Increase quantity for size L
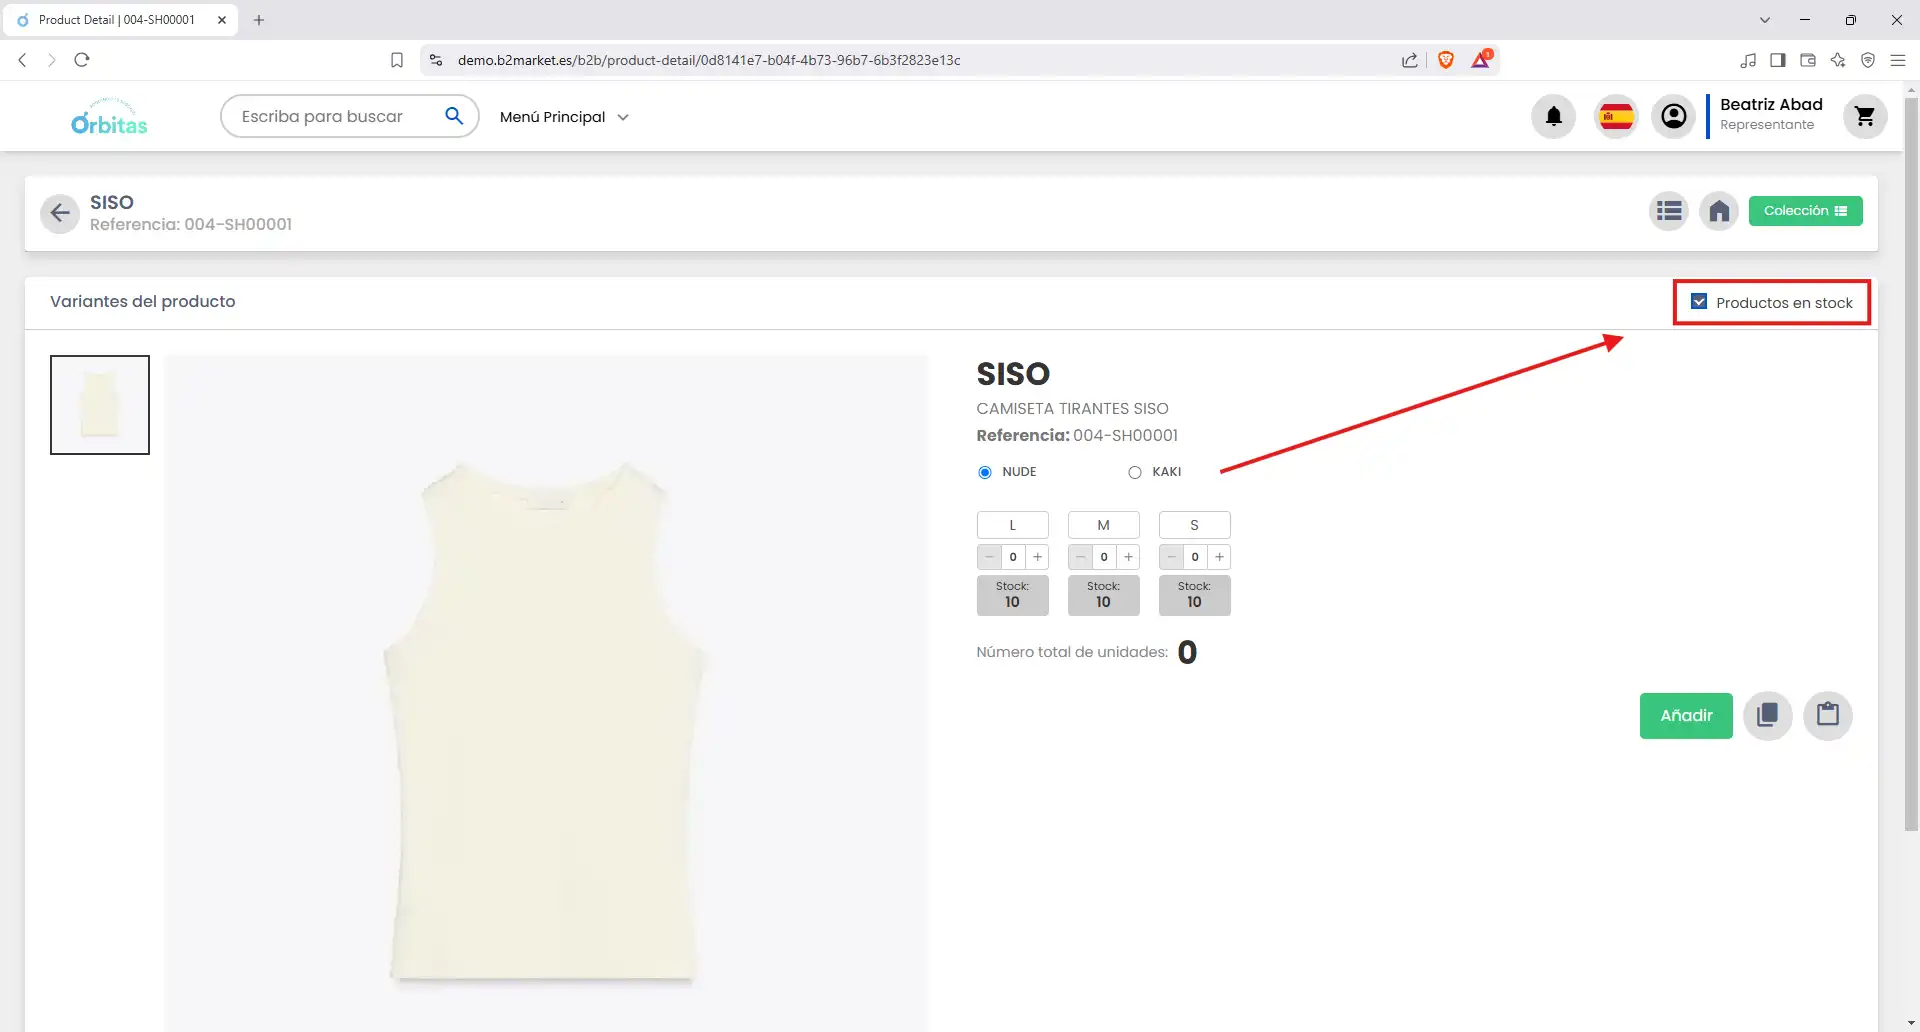This screenshot has height=1032, width=1920. coord(1037,558)
